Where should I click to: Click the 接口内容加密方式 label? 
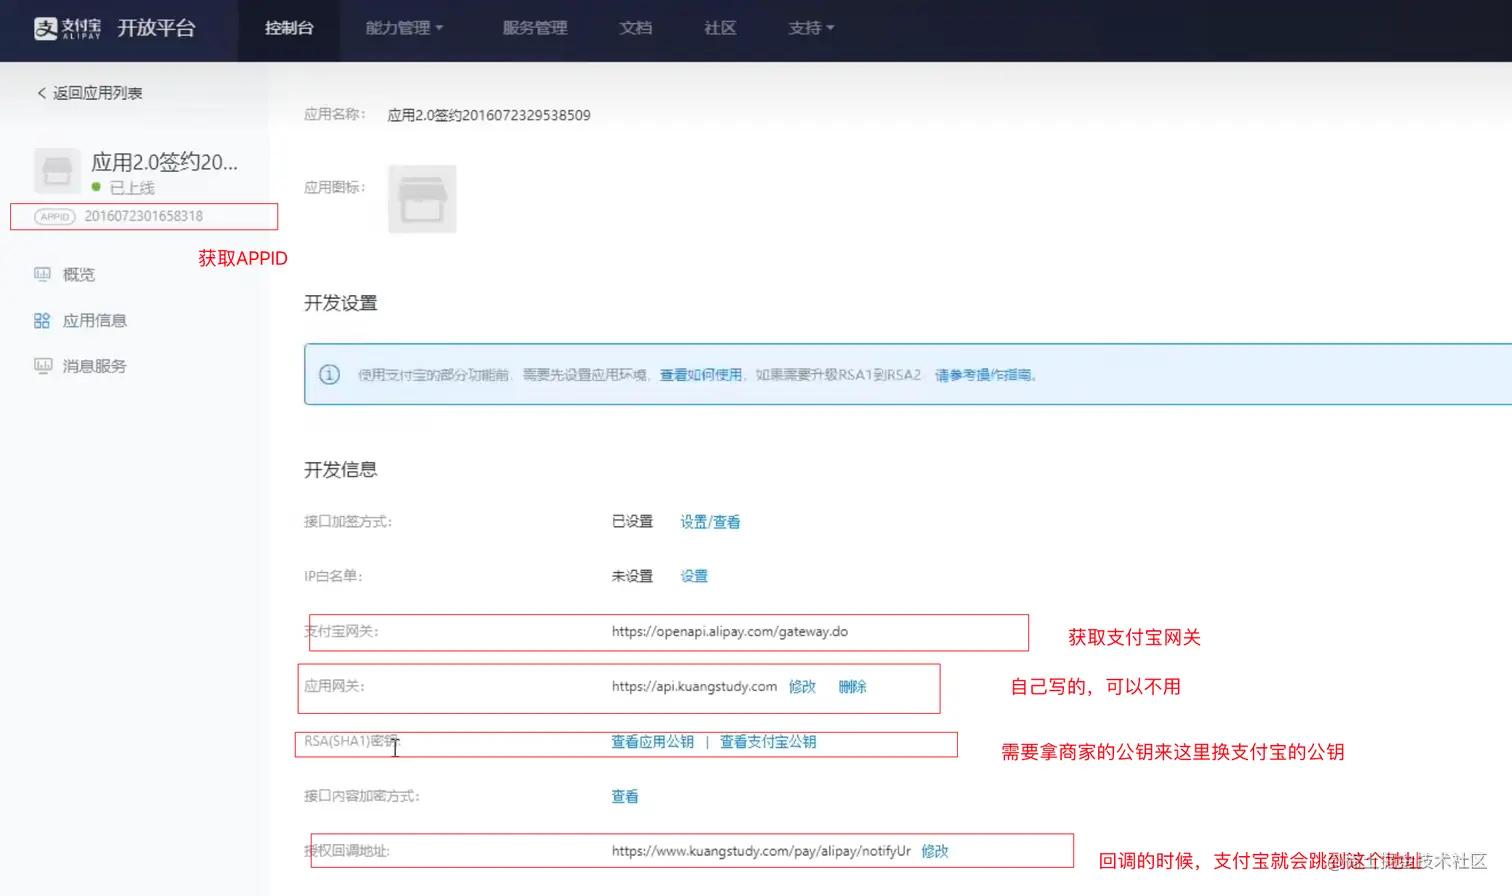coord(362,797)
